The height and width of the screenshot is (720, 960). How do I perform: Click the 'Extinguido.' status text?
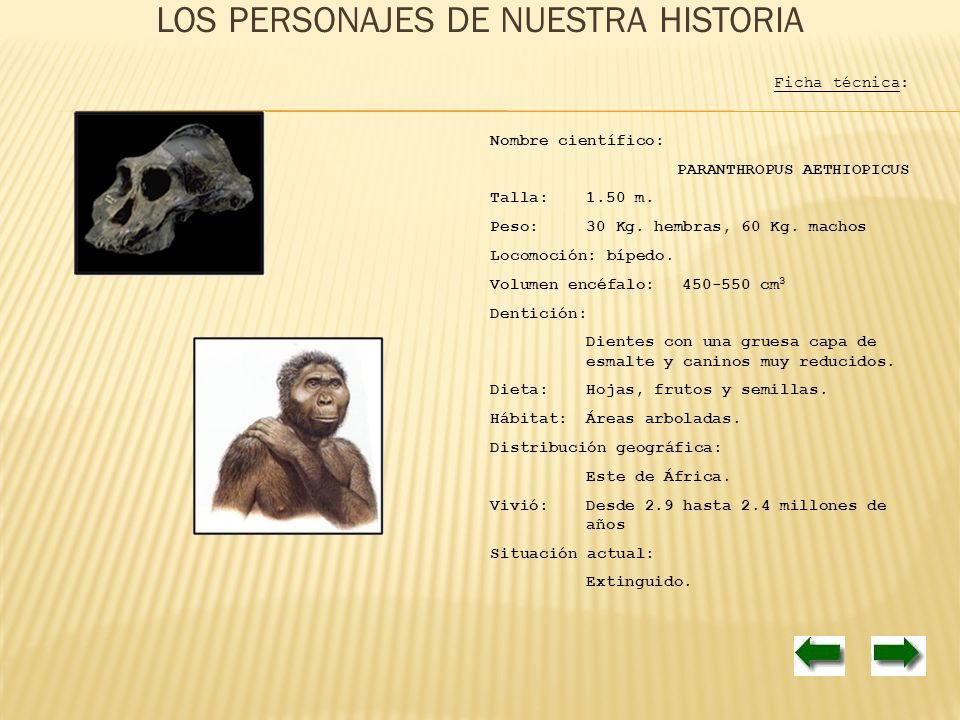click(638, 582)
